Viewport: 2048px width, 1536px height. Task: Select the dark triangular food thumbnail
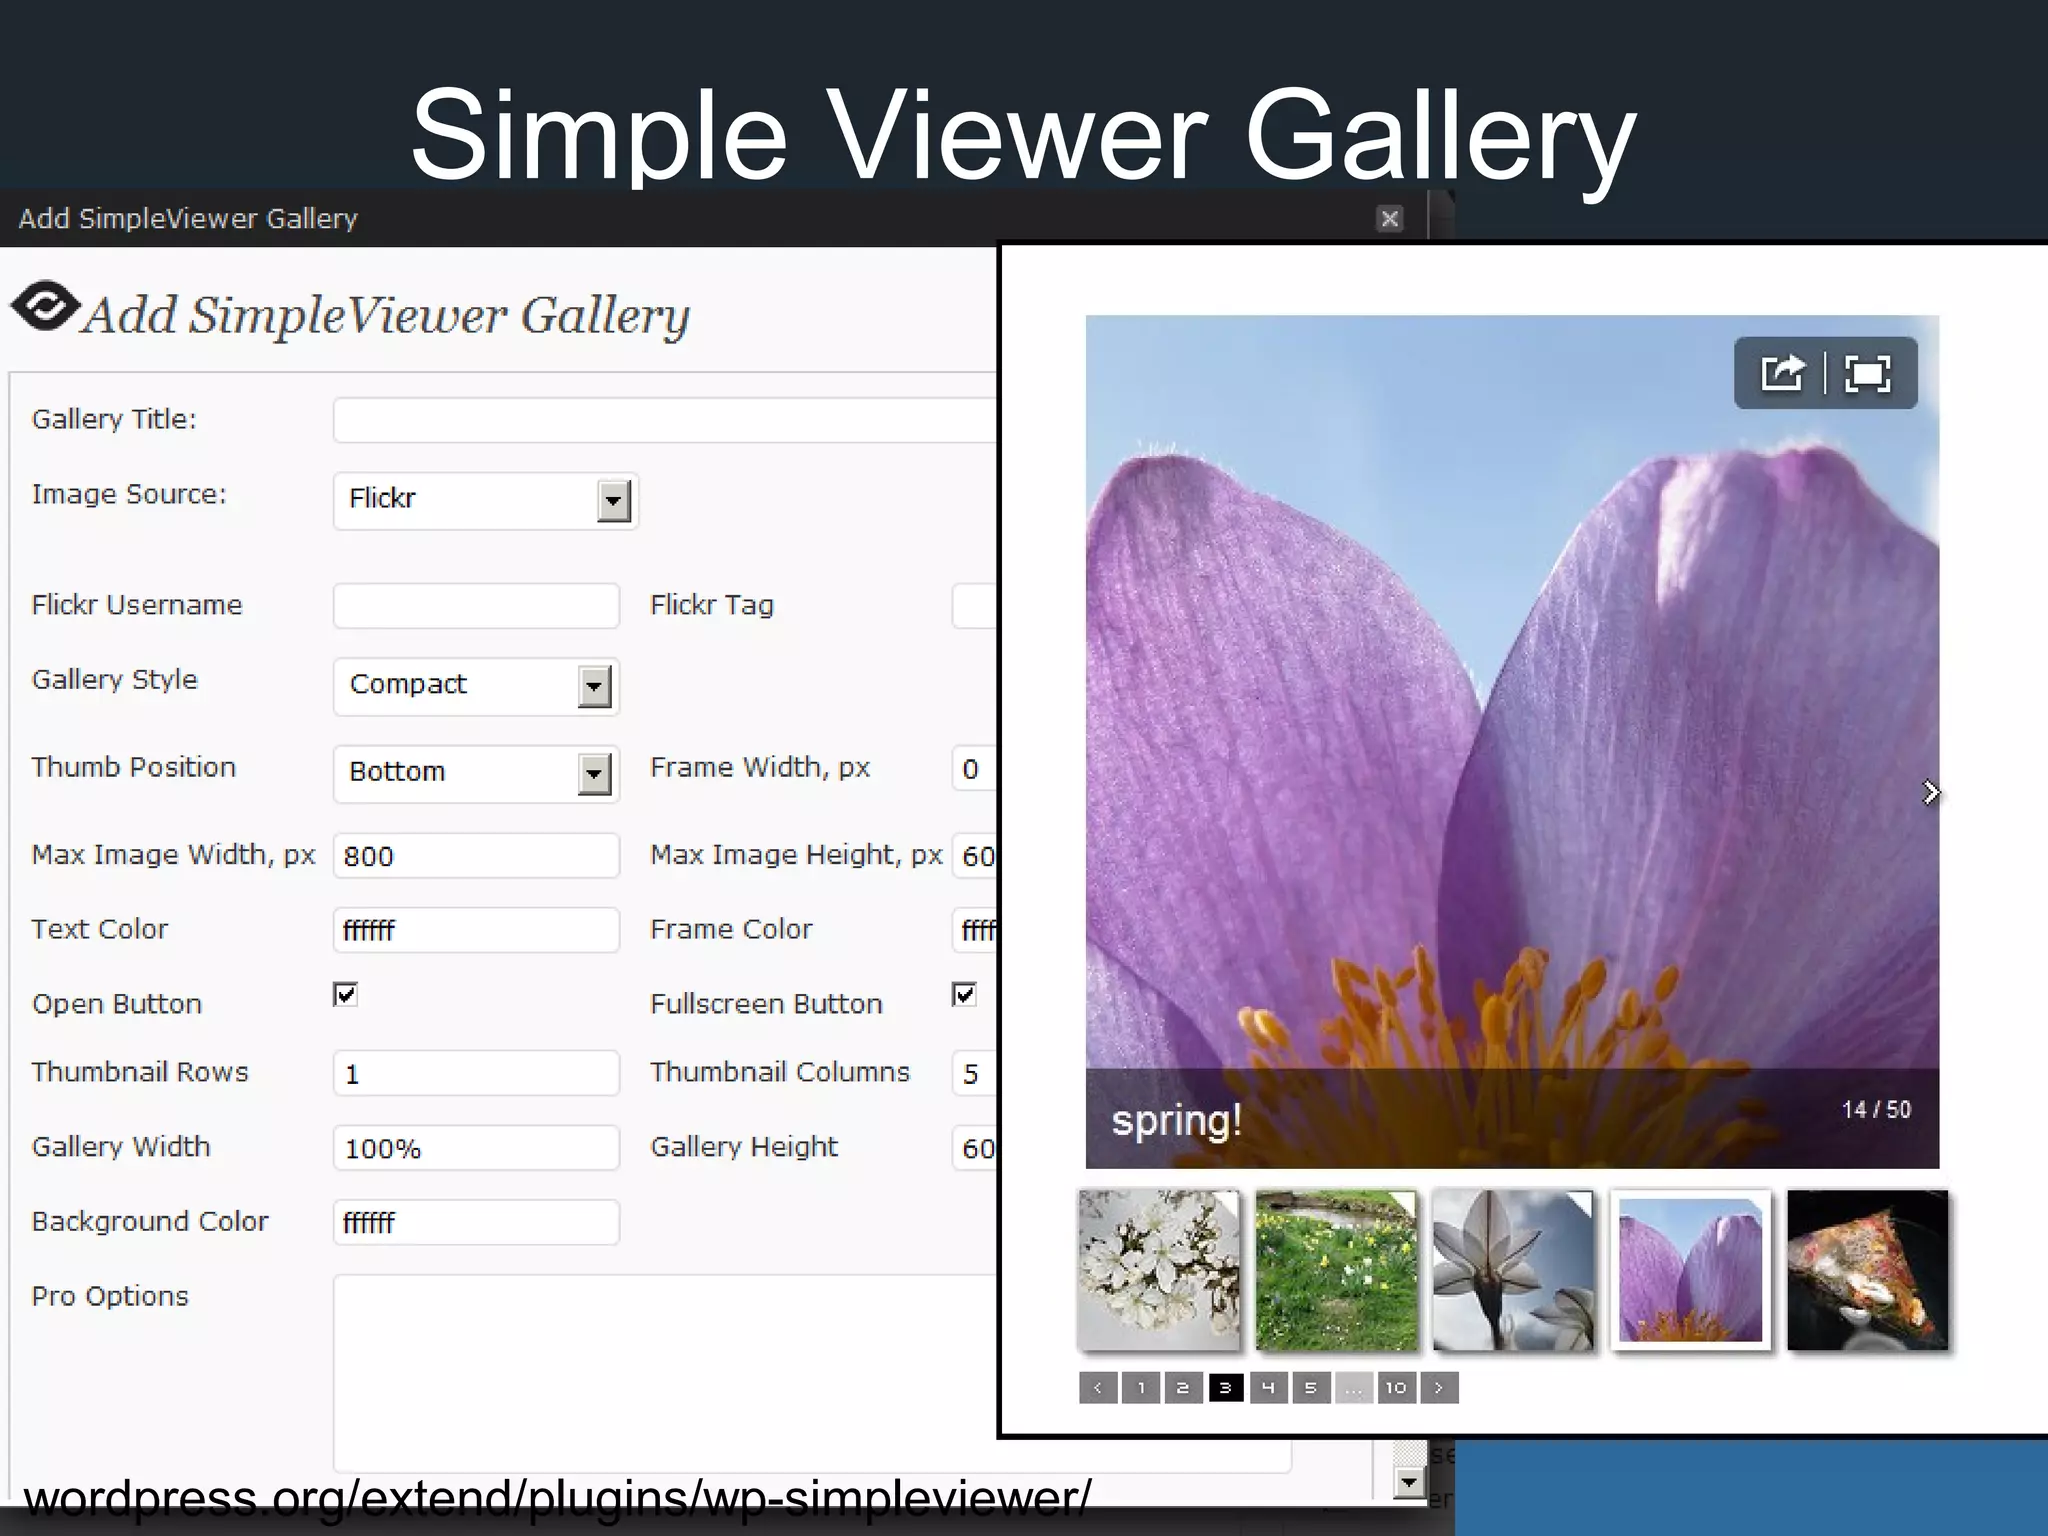pos(1868,1270)
